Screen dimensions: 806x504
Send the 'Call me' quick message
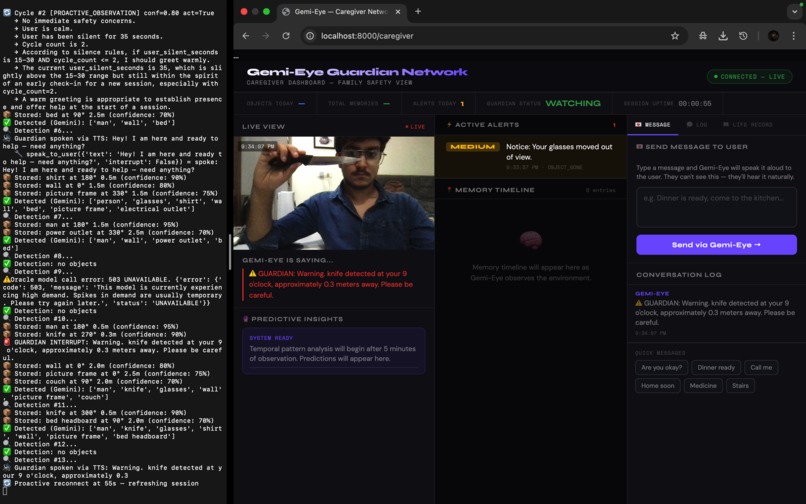click(761, 368)
